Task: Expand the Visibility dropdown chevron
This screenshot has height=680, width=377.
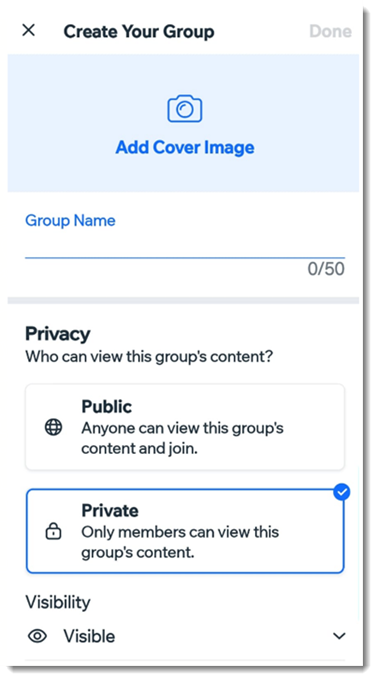Action: pos(339,636)
